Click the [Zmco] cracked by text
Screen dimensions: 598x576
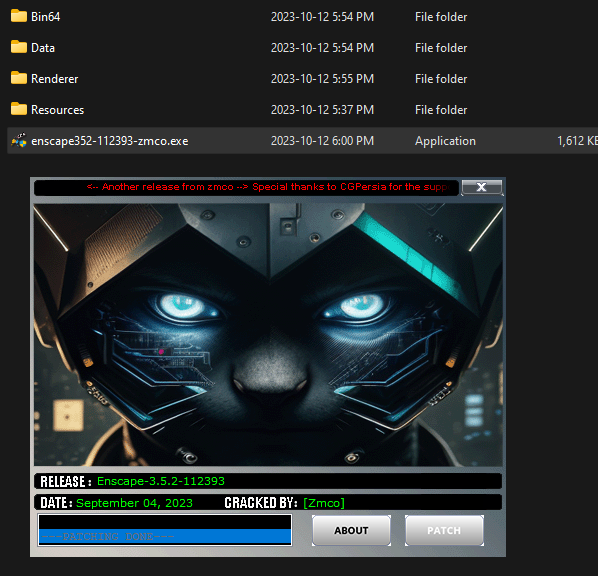(x=324, y=503)
